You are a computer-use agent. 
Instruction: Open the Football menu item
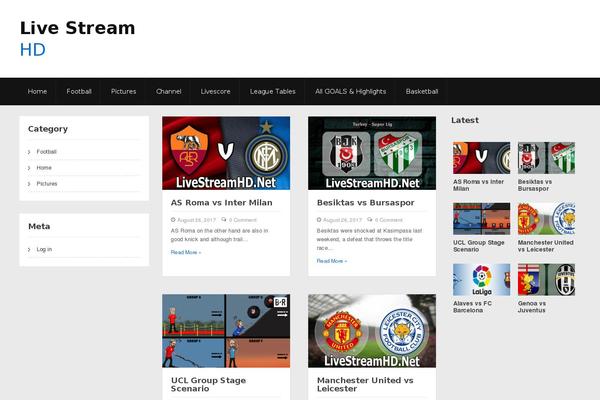click(79, 91)
